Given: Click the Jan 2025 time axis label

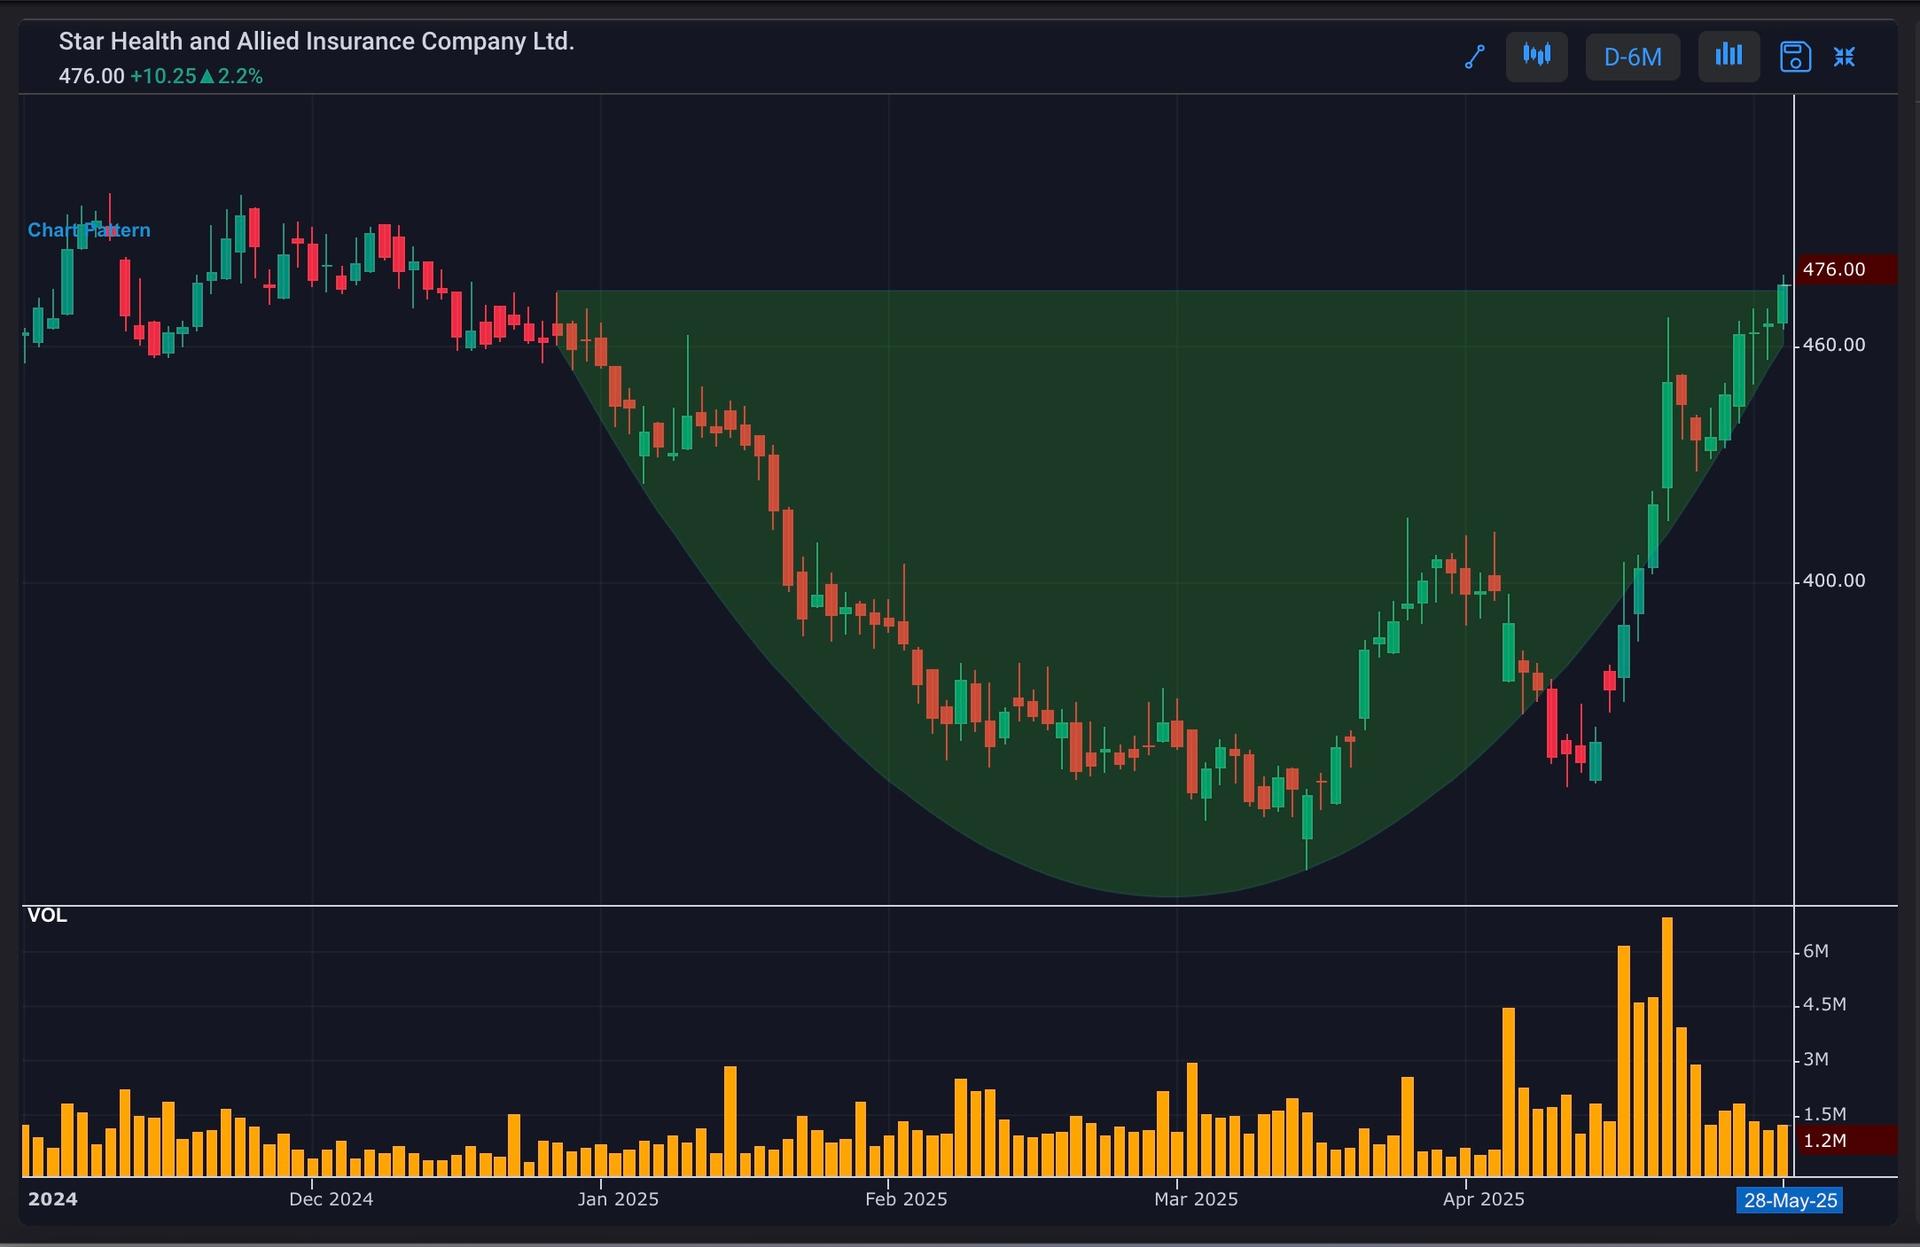Looking at the screenshot, I should (618, 1199).
